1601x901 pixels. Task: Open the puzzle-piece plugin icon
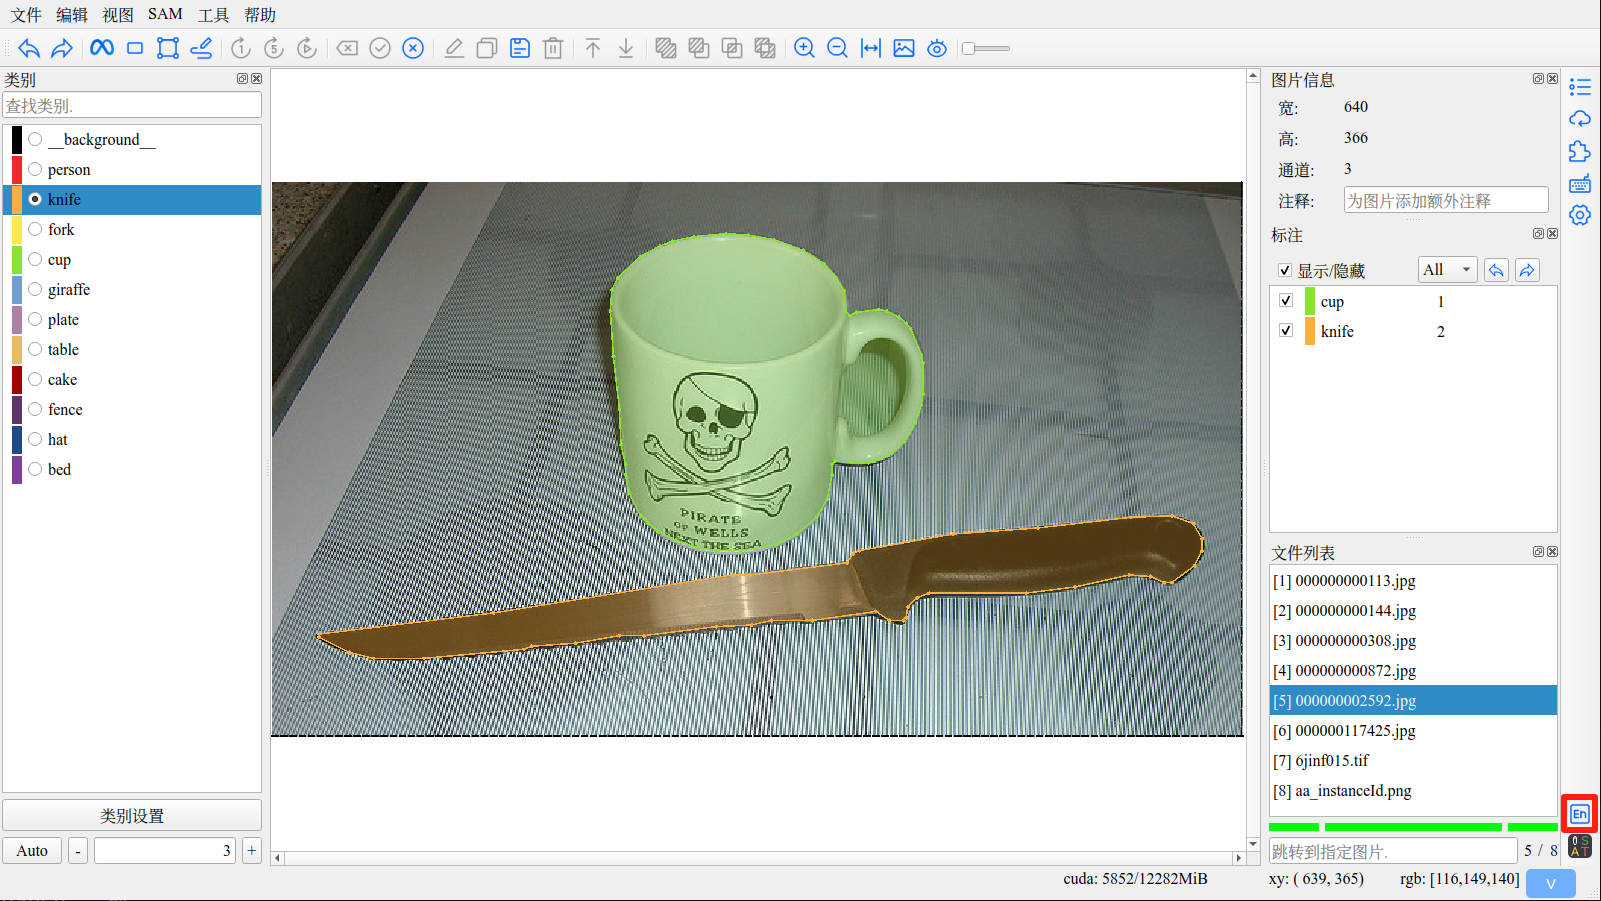[x=1580, y=151]
